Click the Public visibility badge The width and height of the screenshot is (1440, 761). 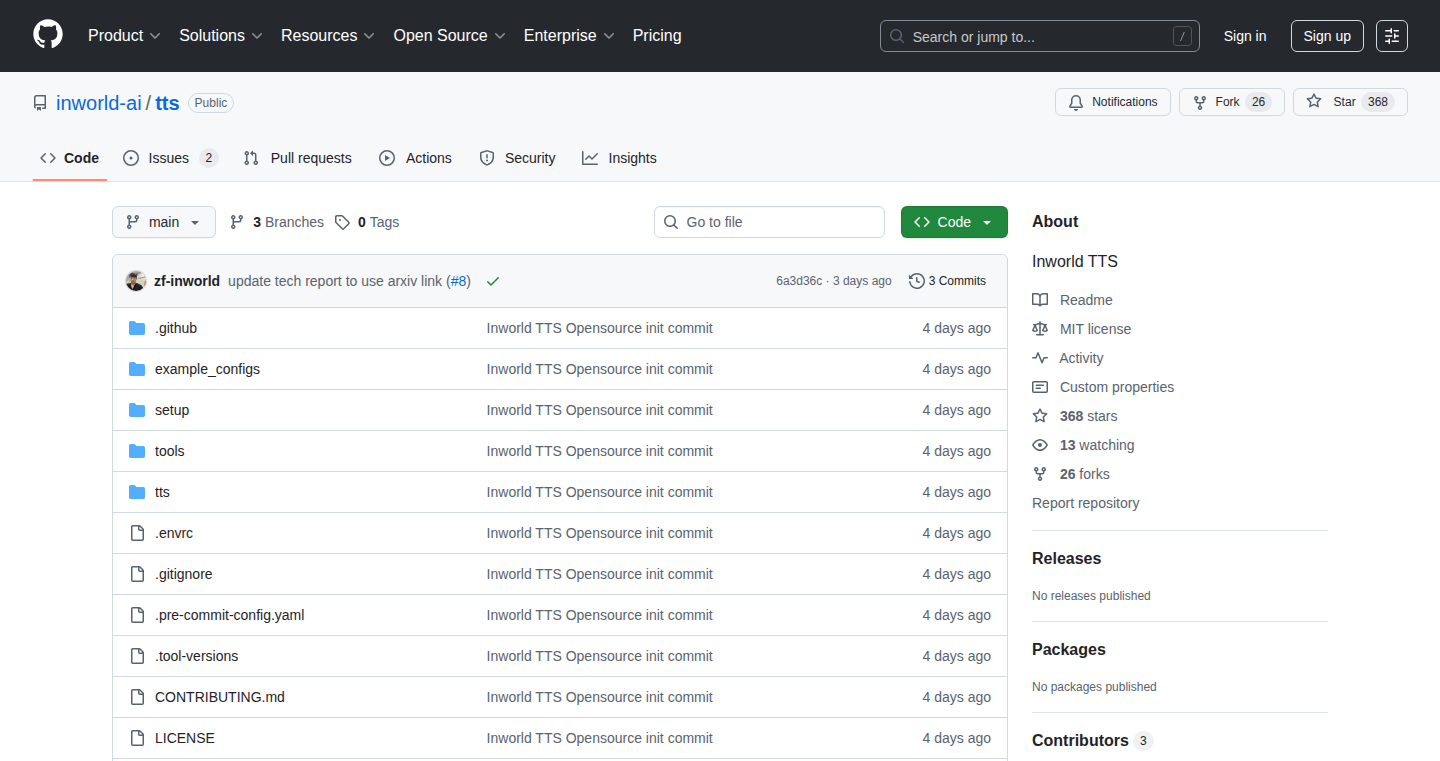pyautogui.click(x=211, y=103)
